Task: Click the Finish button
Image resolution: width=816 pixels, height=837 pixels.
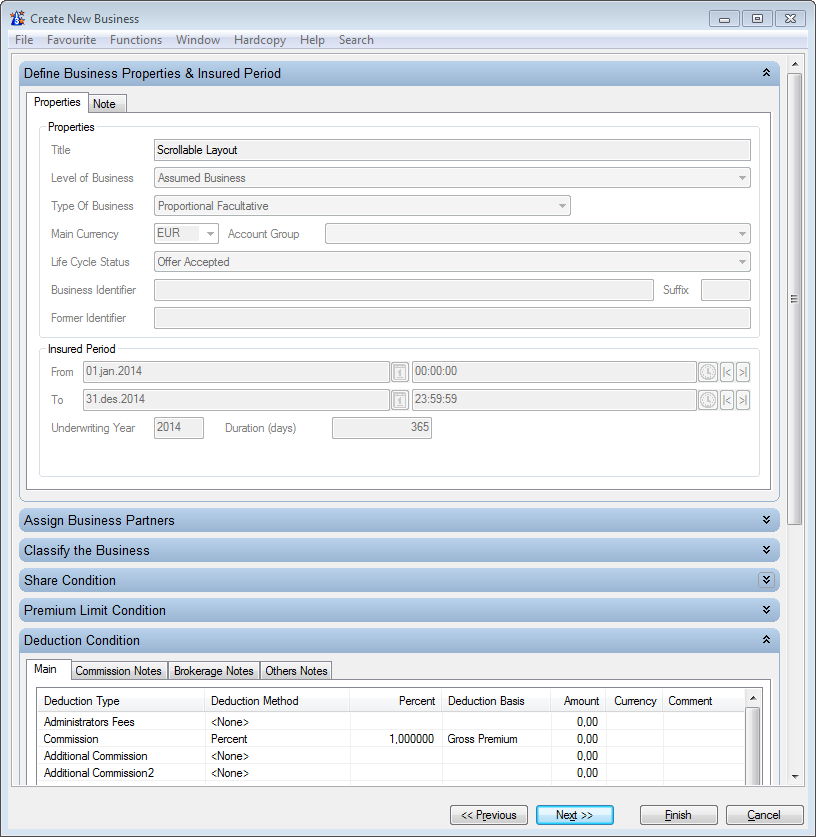Action: click(x=678, y=814)
